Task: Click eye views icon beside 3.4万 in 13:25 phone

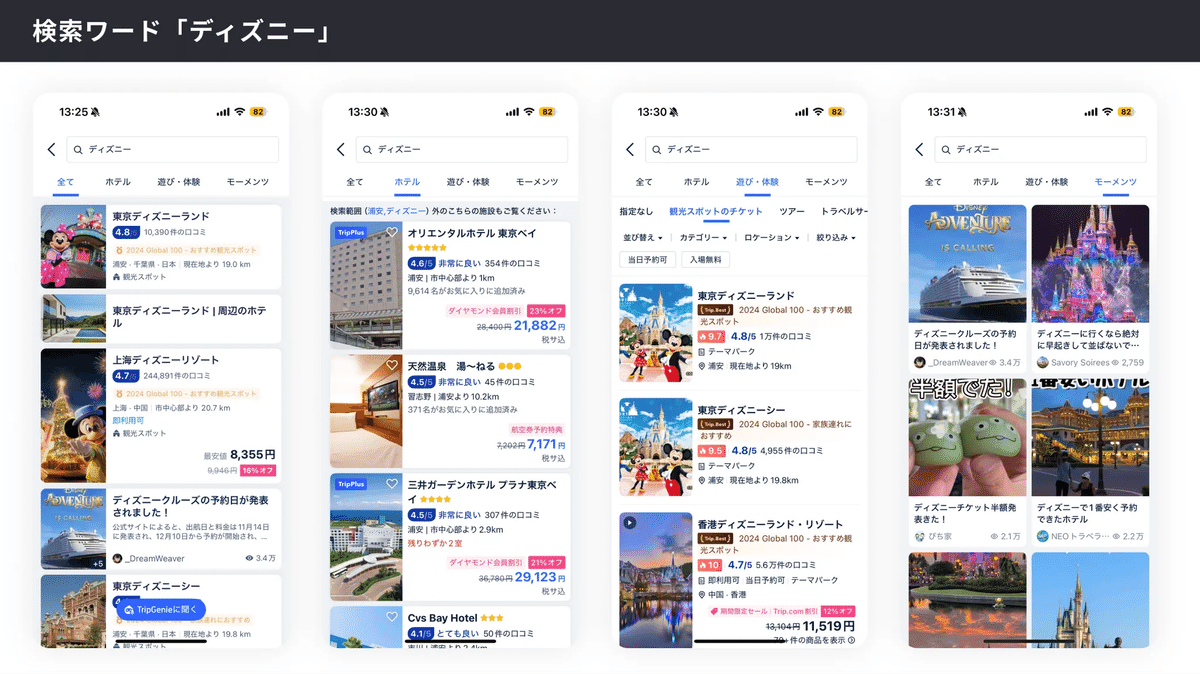Action: point(249,558)
